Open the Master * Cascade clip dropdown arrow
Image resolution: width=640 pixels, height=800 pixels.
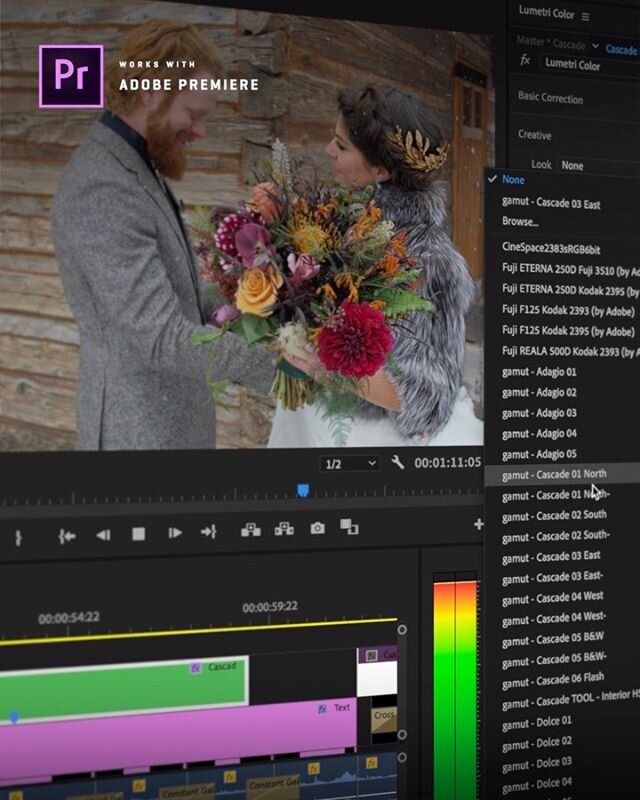595,46
